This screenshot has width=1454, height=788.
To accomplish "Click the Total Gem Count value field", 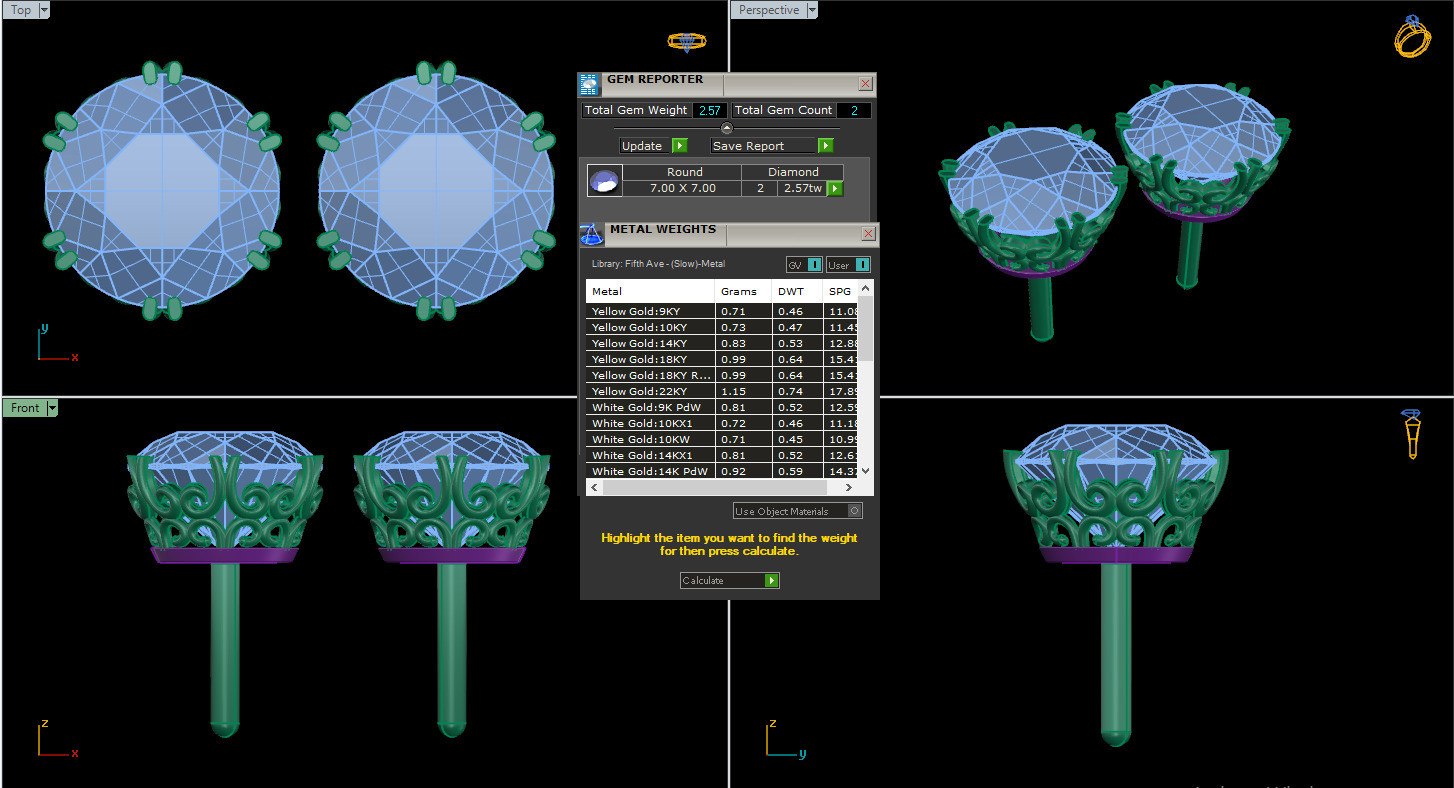I will tap(854, 111).
